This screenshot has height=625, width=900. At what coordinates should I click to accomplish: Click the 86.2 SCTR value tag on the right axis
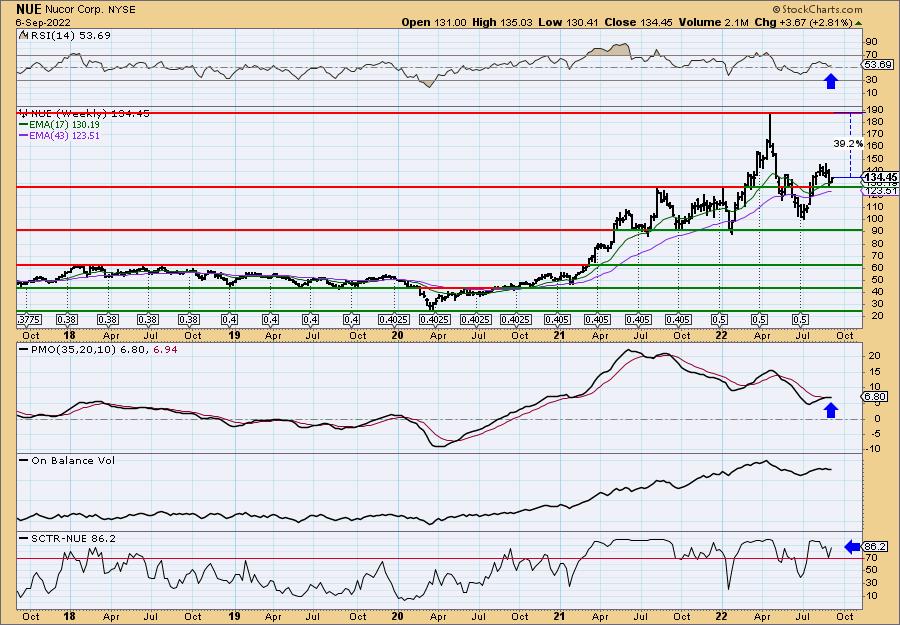click(x=876, y=547)
